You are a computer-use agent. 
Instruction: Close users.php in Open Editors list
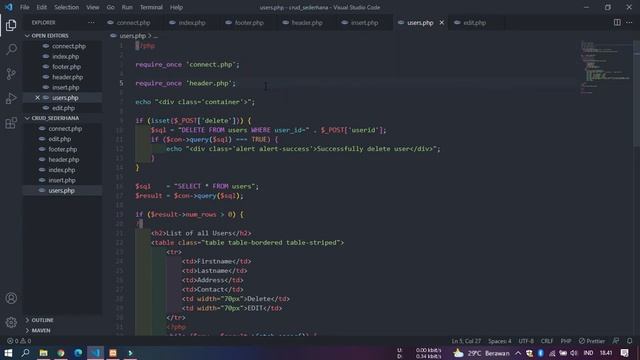(x=37, y=98)
